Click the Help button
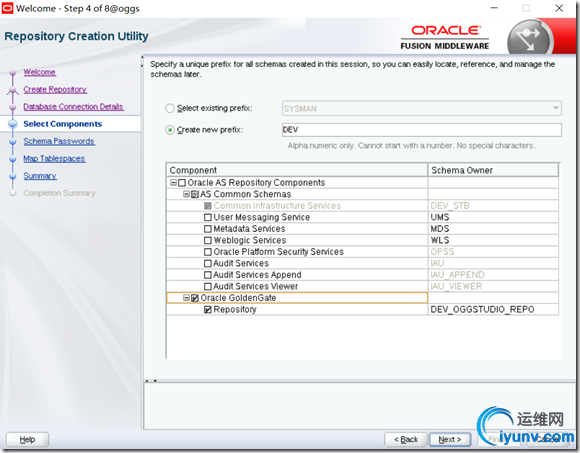The width and height of the screenshot is (580, 453). click(27, 440)
